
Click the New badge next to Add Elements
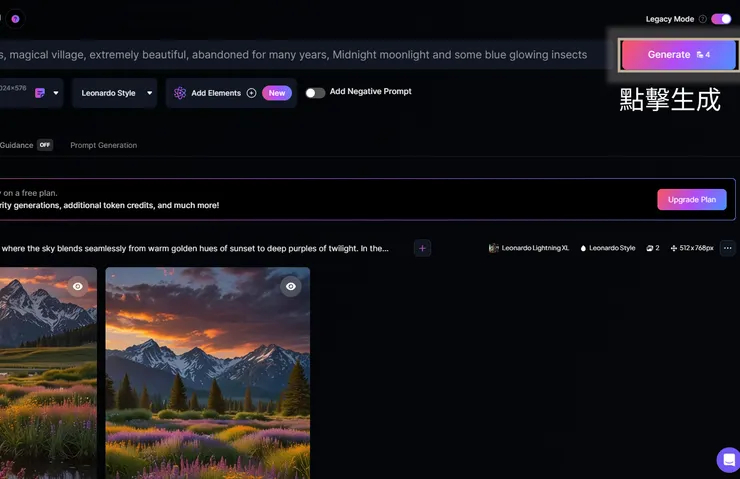[x=277, y=93]
